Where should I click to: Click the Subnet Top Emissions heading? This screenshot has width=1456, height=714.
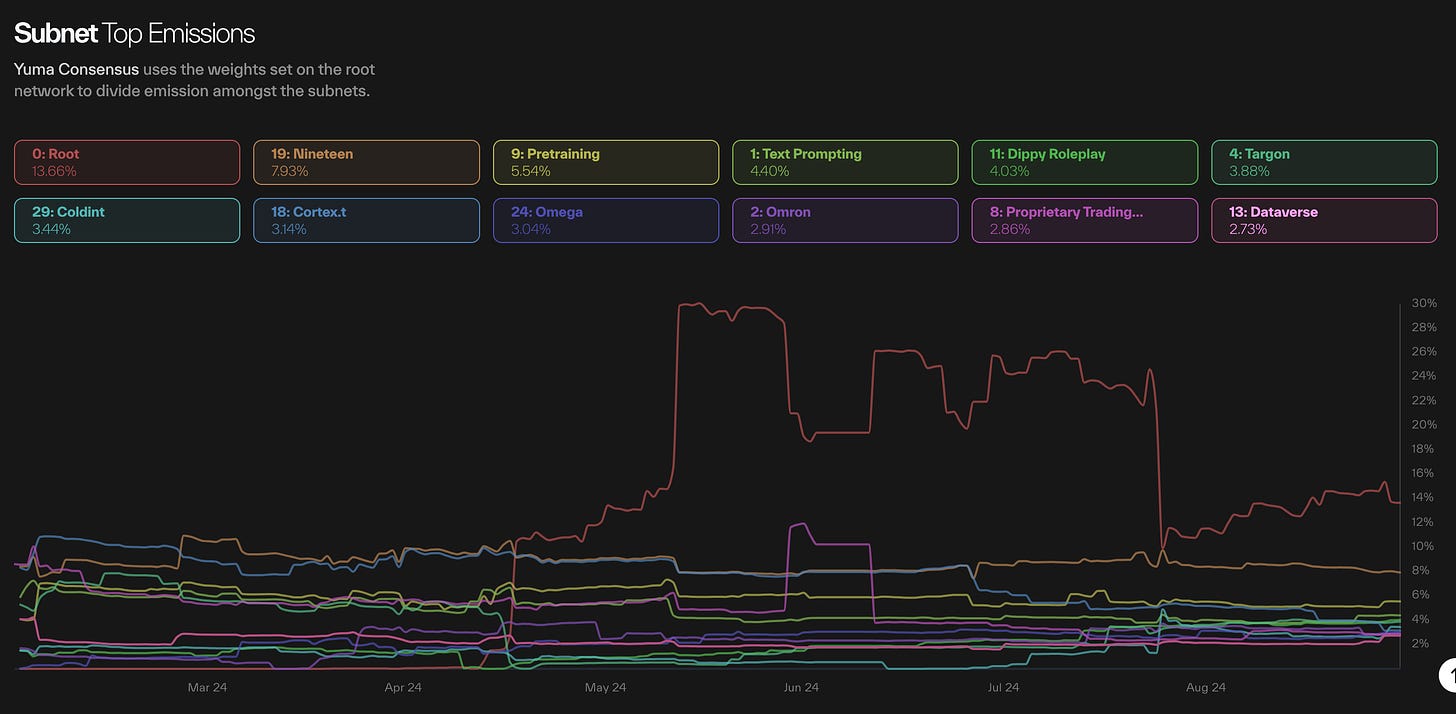(135, 33)
